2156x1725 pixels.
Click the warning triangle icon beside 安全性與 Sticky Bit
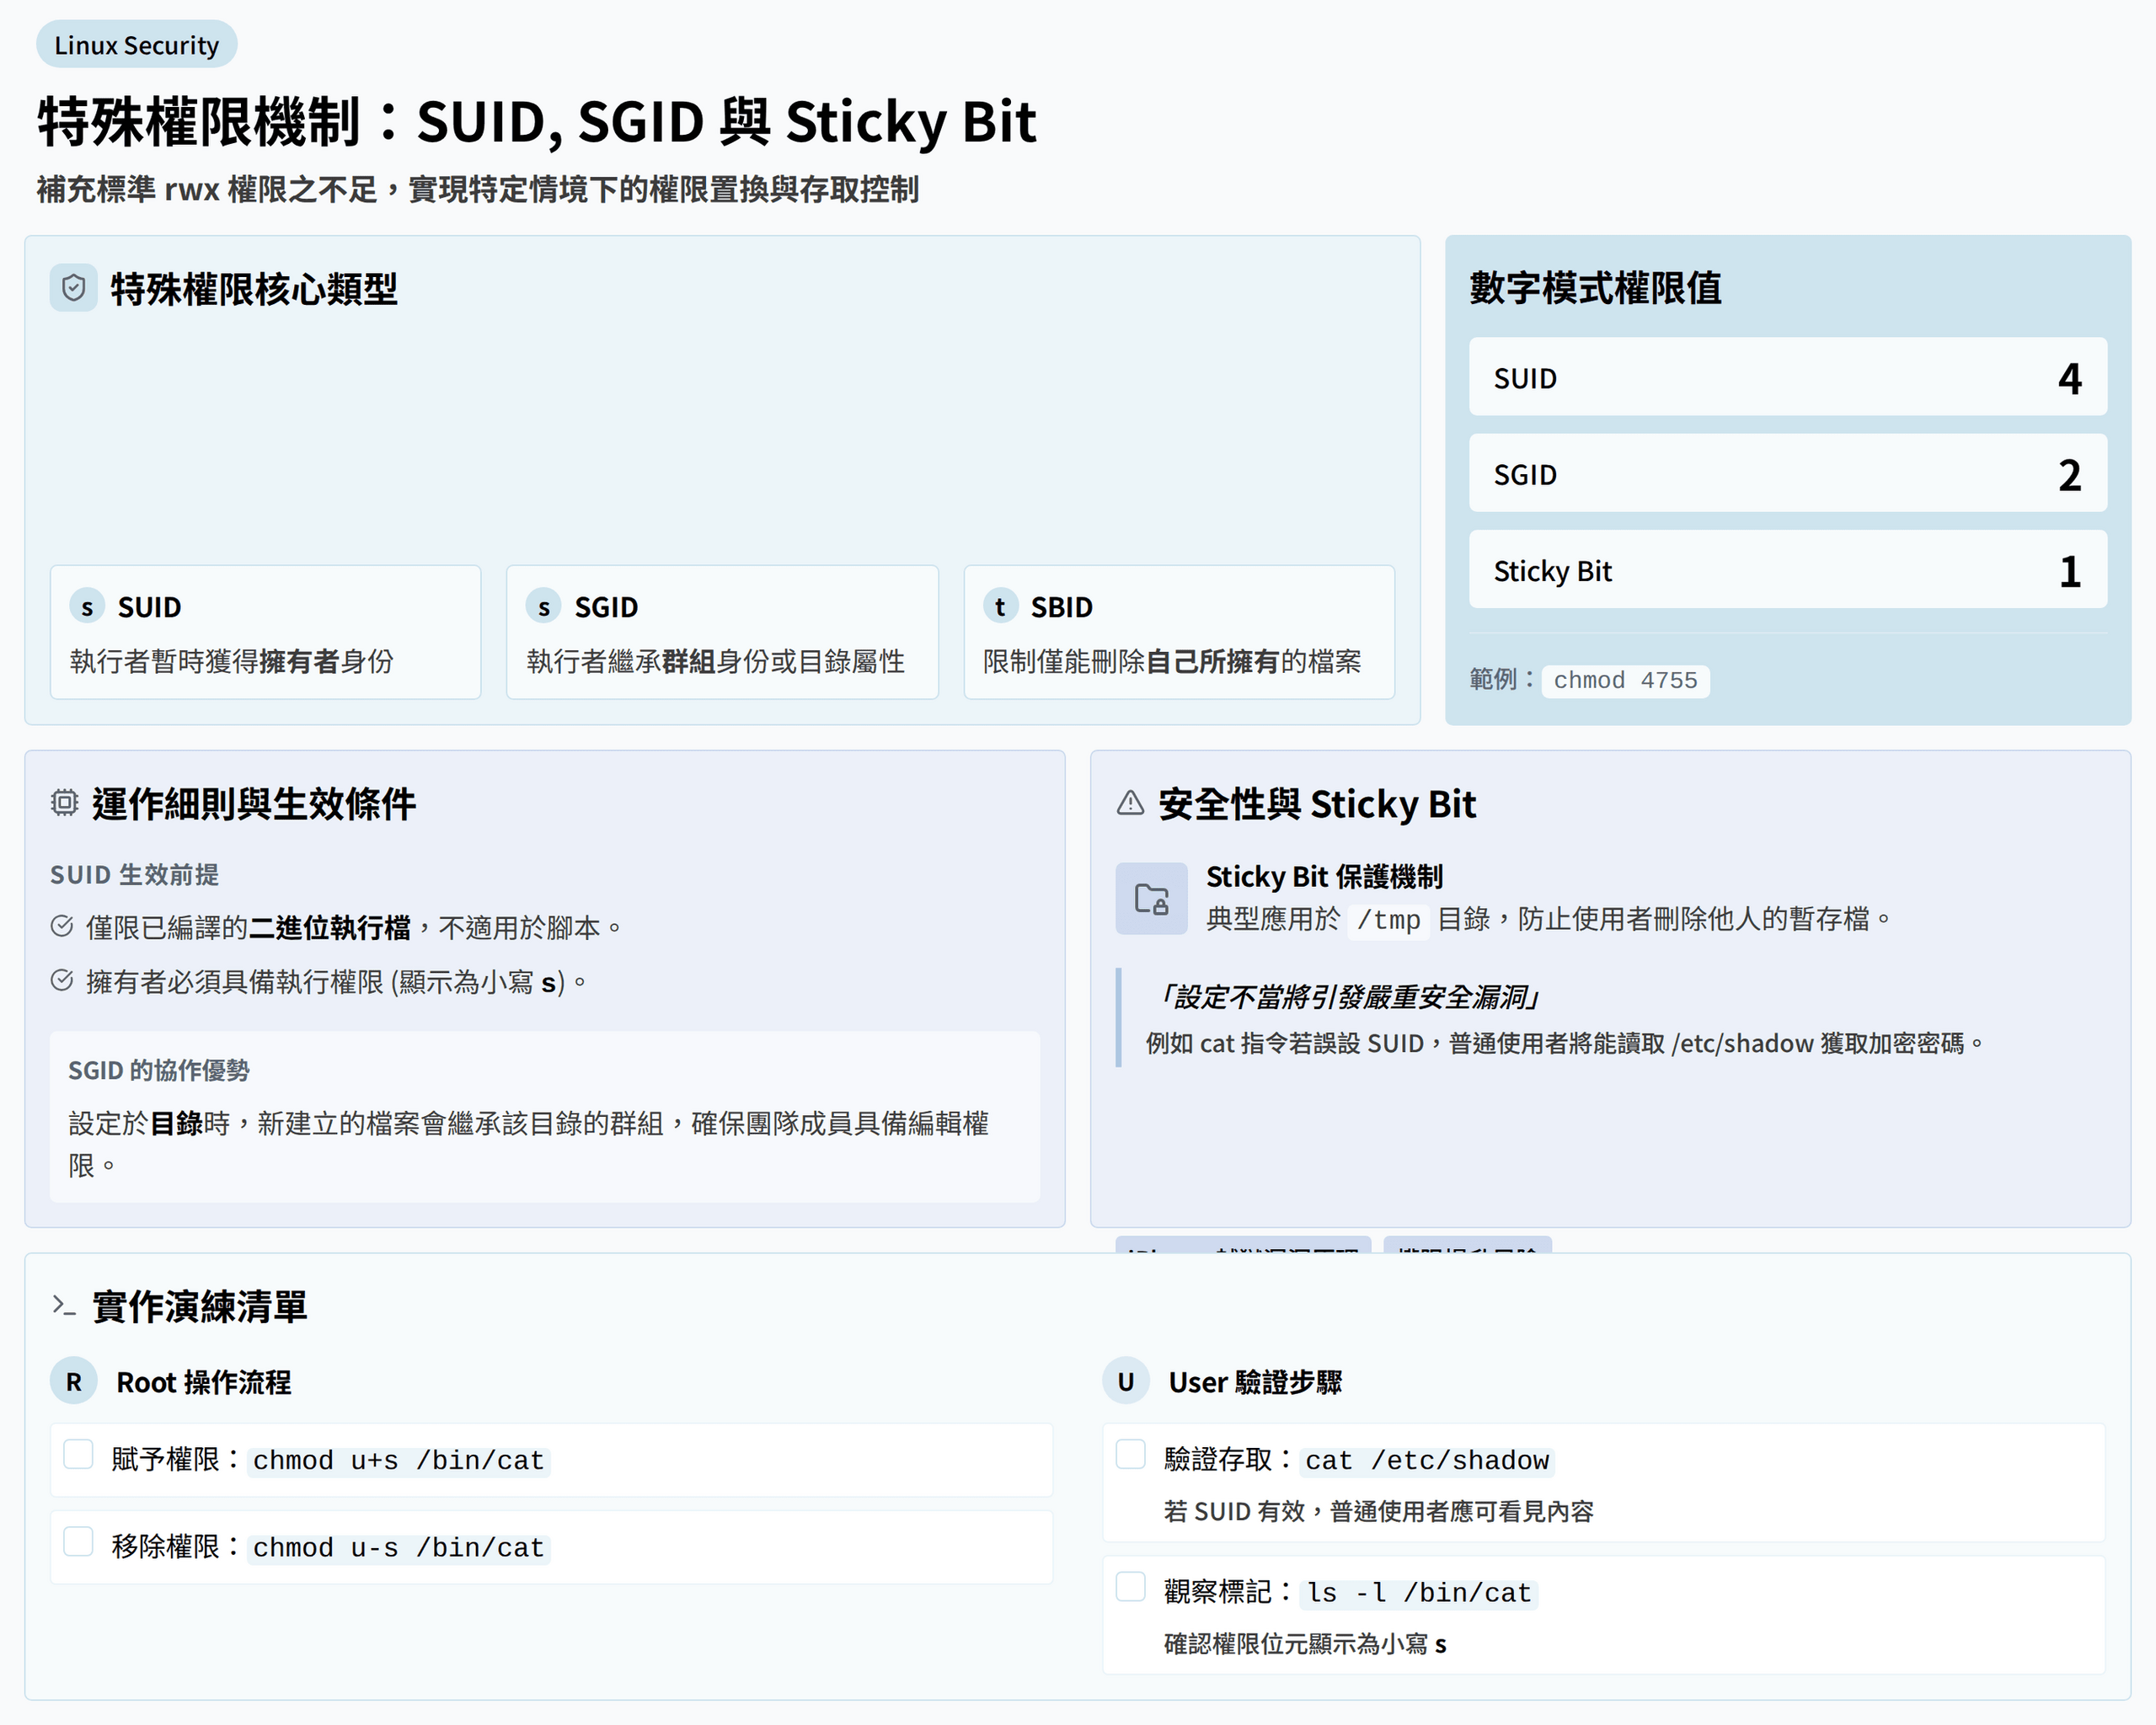[x=1130, y=803]
